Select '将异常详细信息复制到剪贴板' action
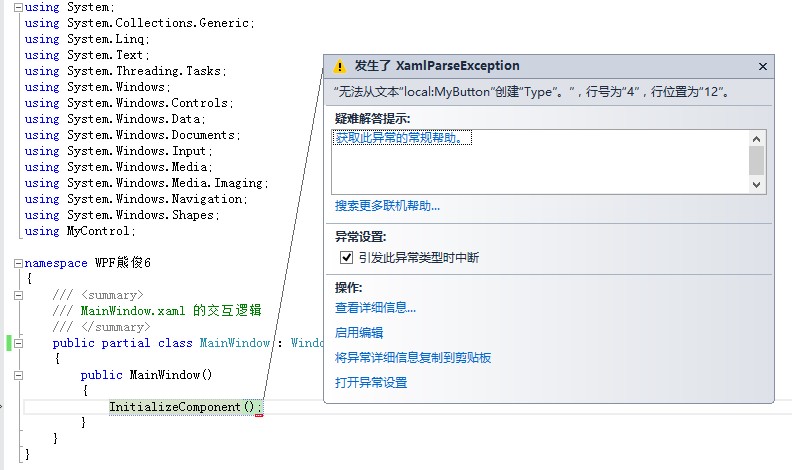792x470 pixels. [413, 358]
